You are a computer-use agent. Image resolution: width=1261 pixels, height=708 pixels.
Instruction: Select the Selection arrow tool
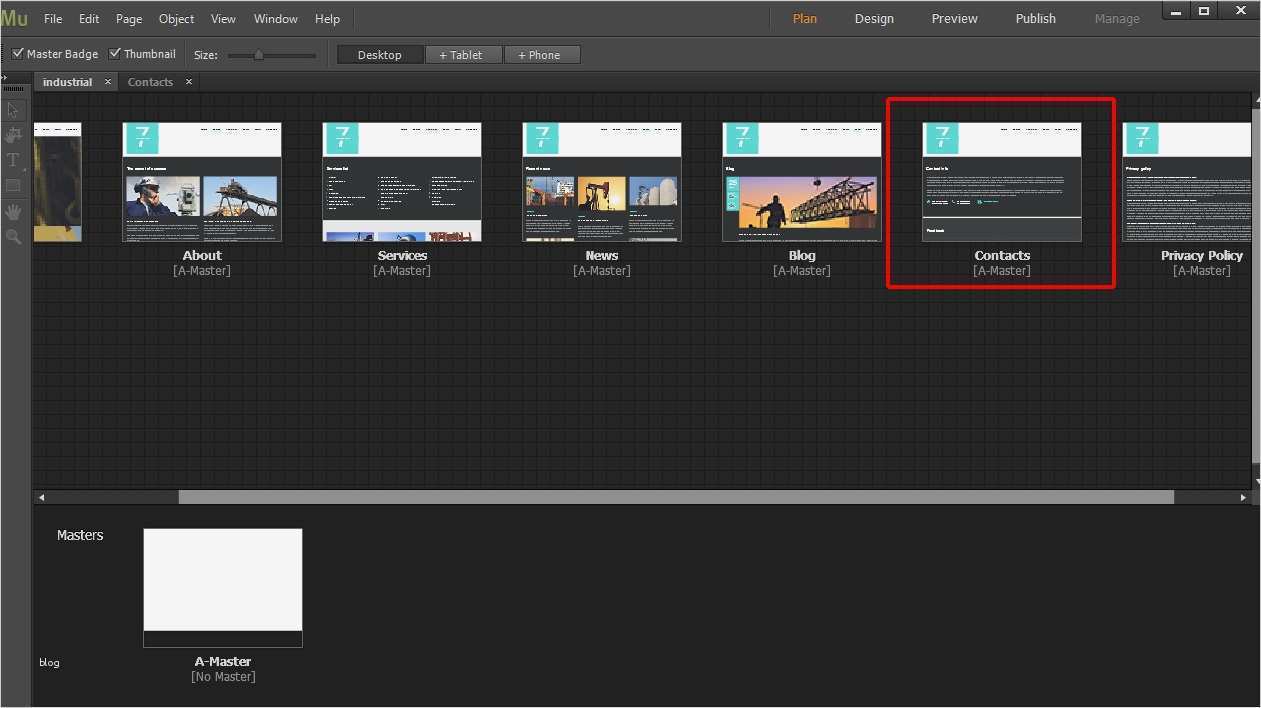(x=13, y=109)
